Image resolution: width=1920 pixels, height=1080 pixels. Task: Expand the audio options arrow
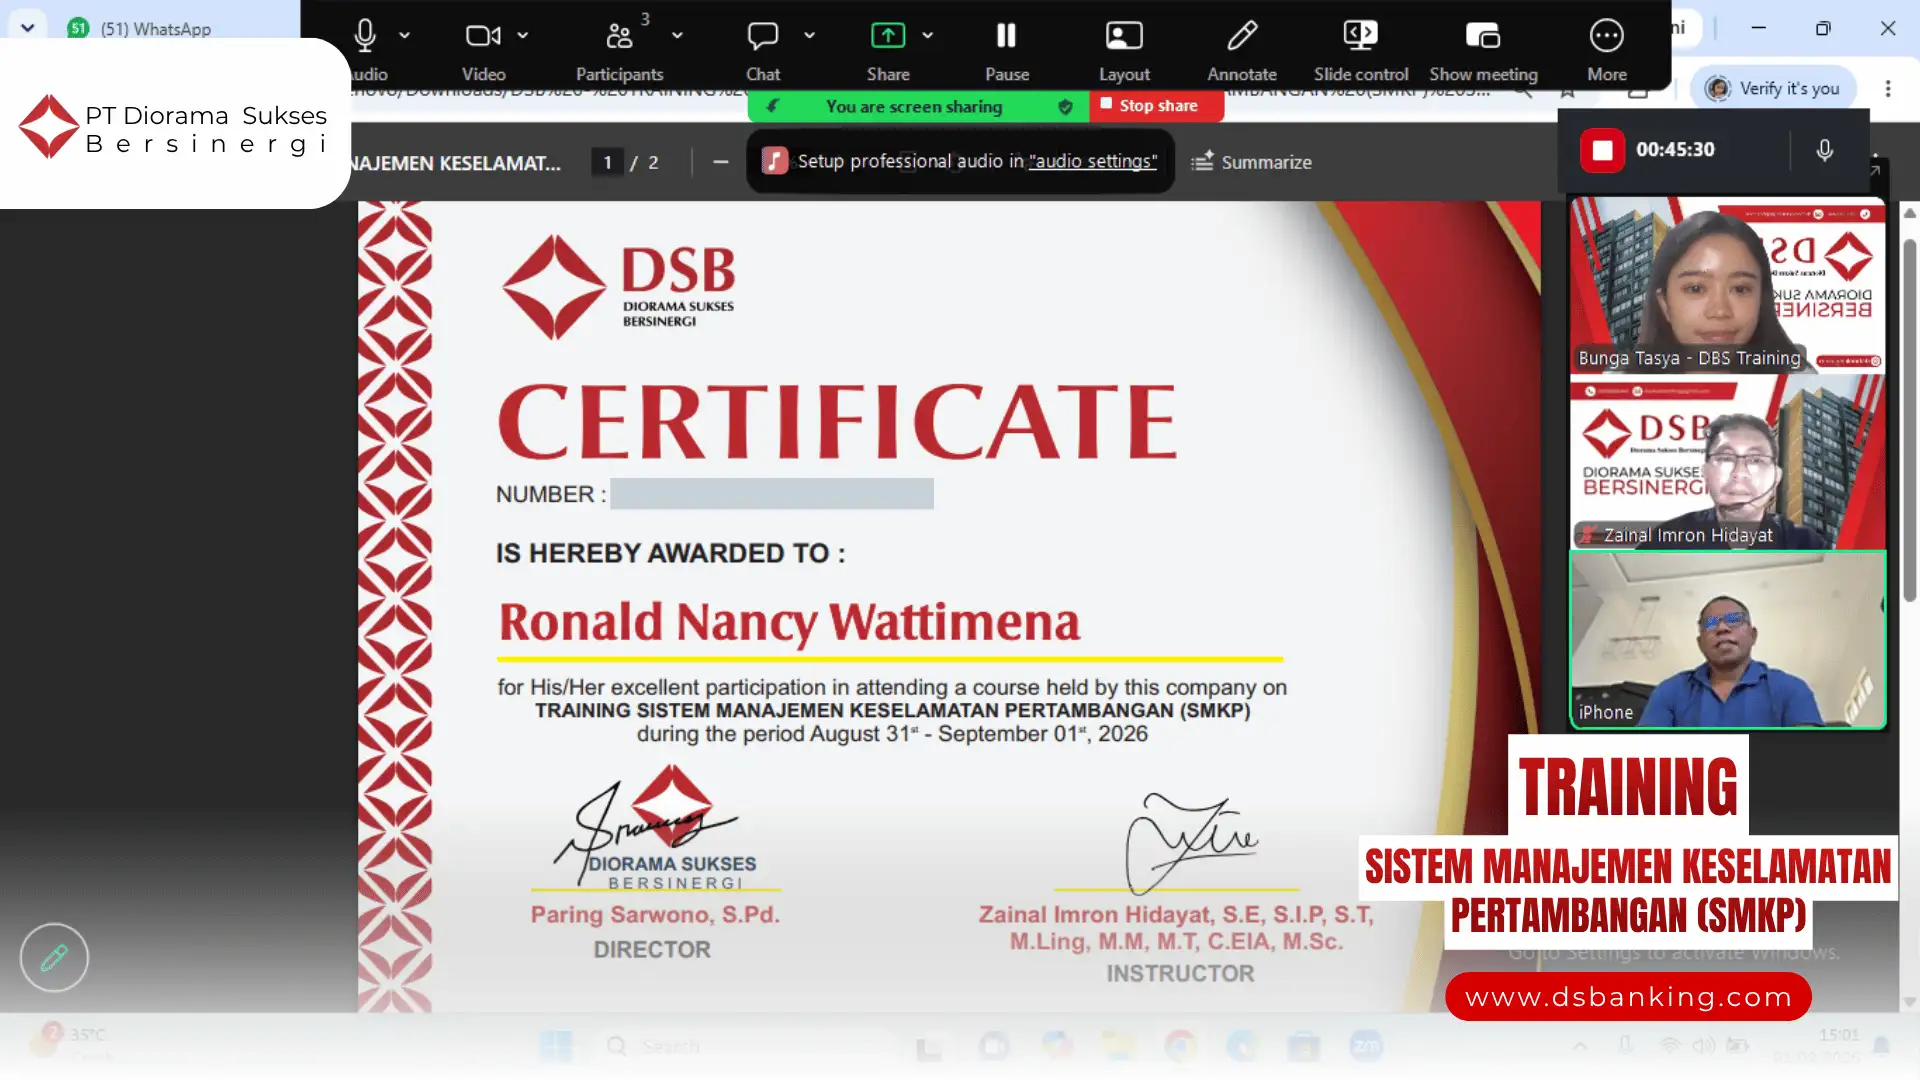(x=404, y=35)
